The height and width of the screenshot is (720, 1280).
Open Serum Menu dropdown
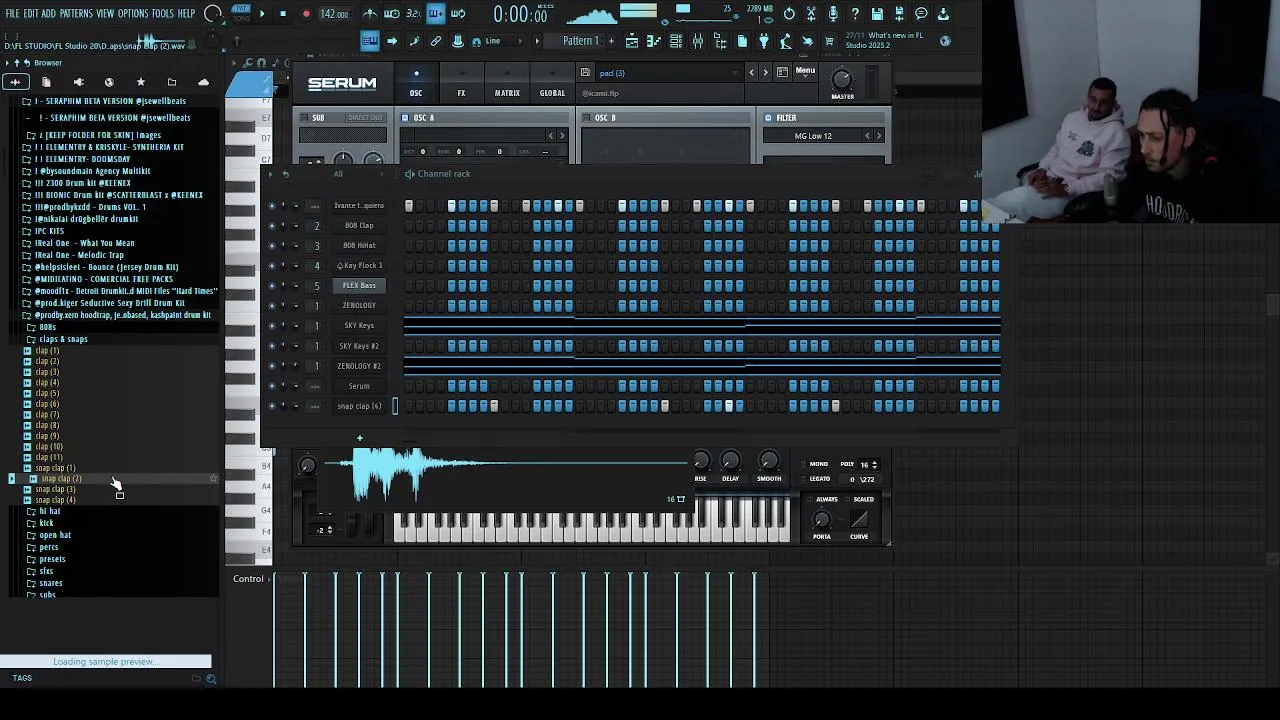click(805, 71)
